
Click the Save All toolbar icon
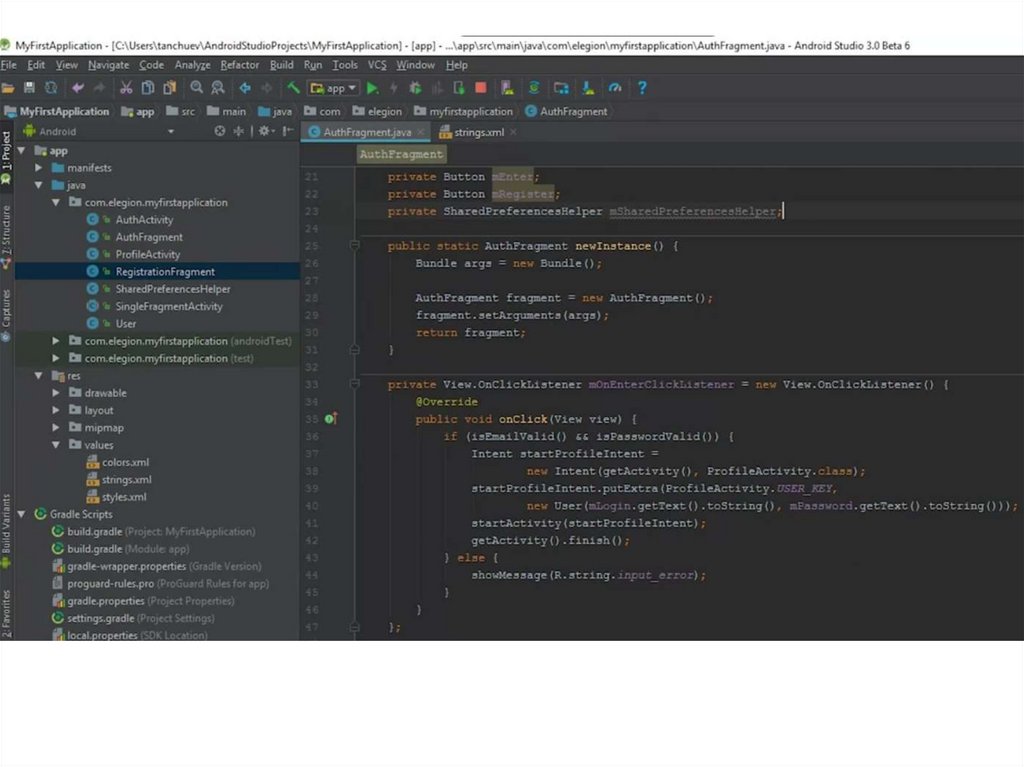coord(29,88)
